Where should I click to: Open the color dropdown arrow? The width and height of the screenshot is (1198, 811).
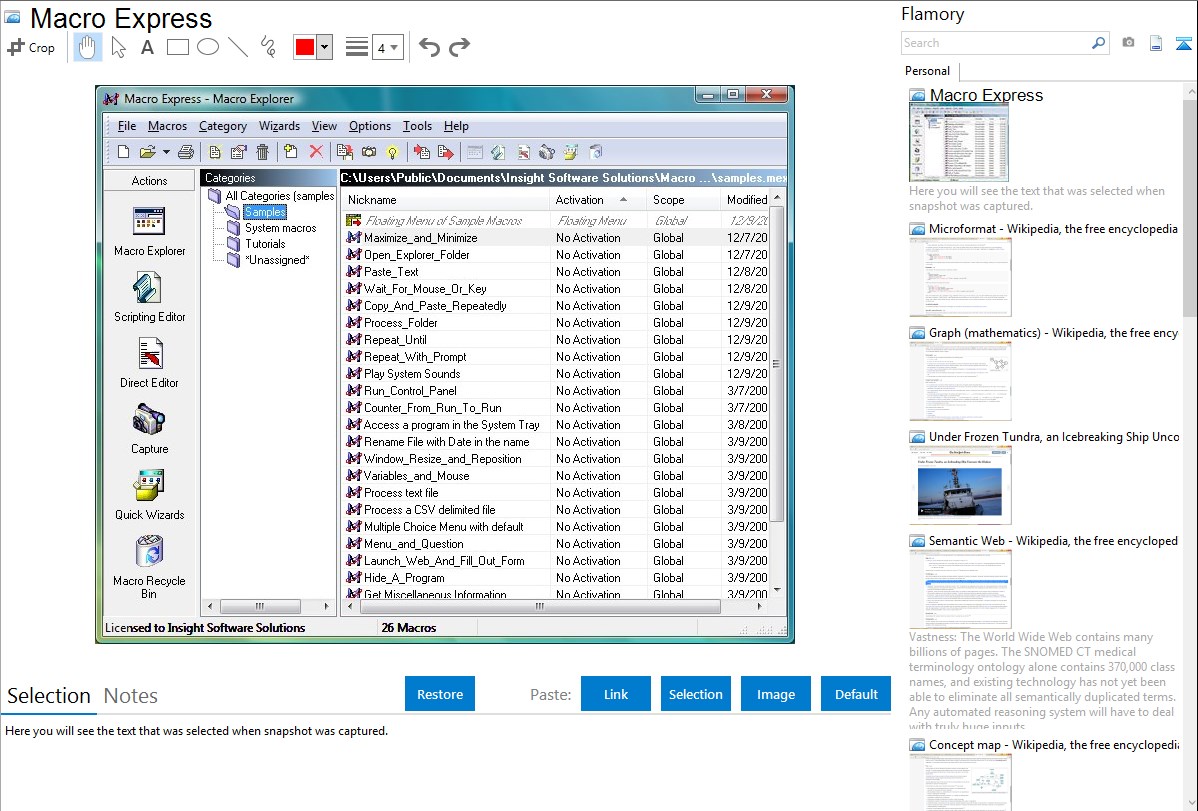click(x=325, y=47)
